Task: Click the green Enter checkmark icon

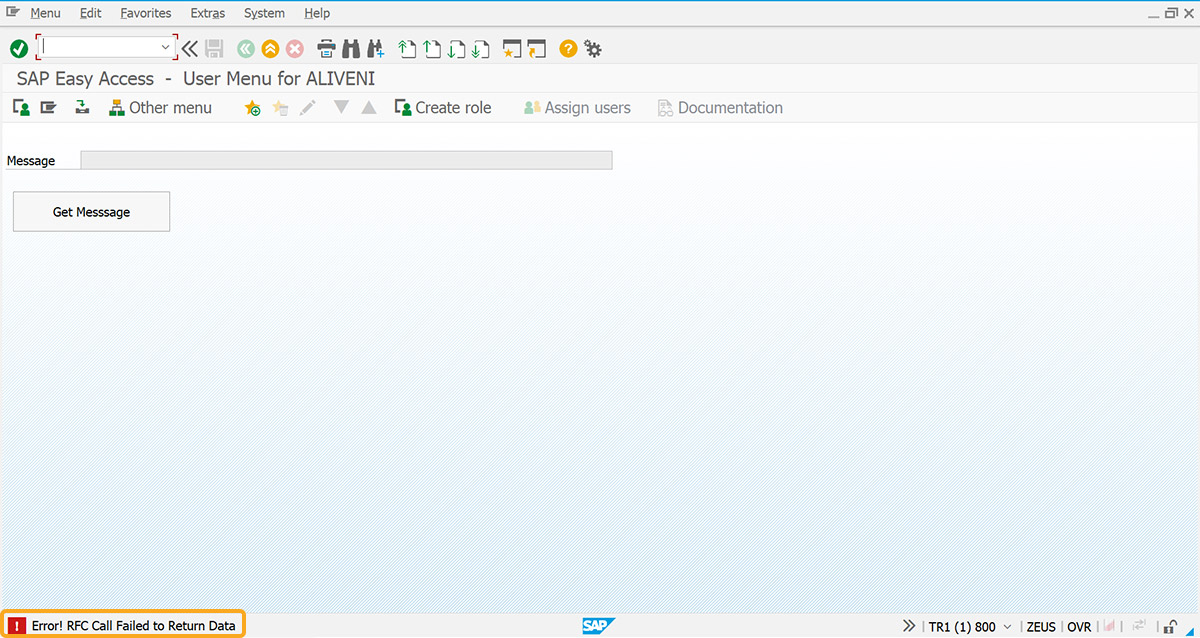Action: pyautogui.click(x=19, y=48)
